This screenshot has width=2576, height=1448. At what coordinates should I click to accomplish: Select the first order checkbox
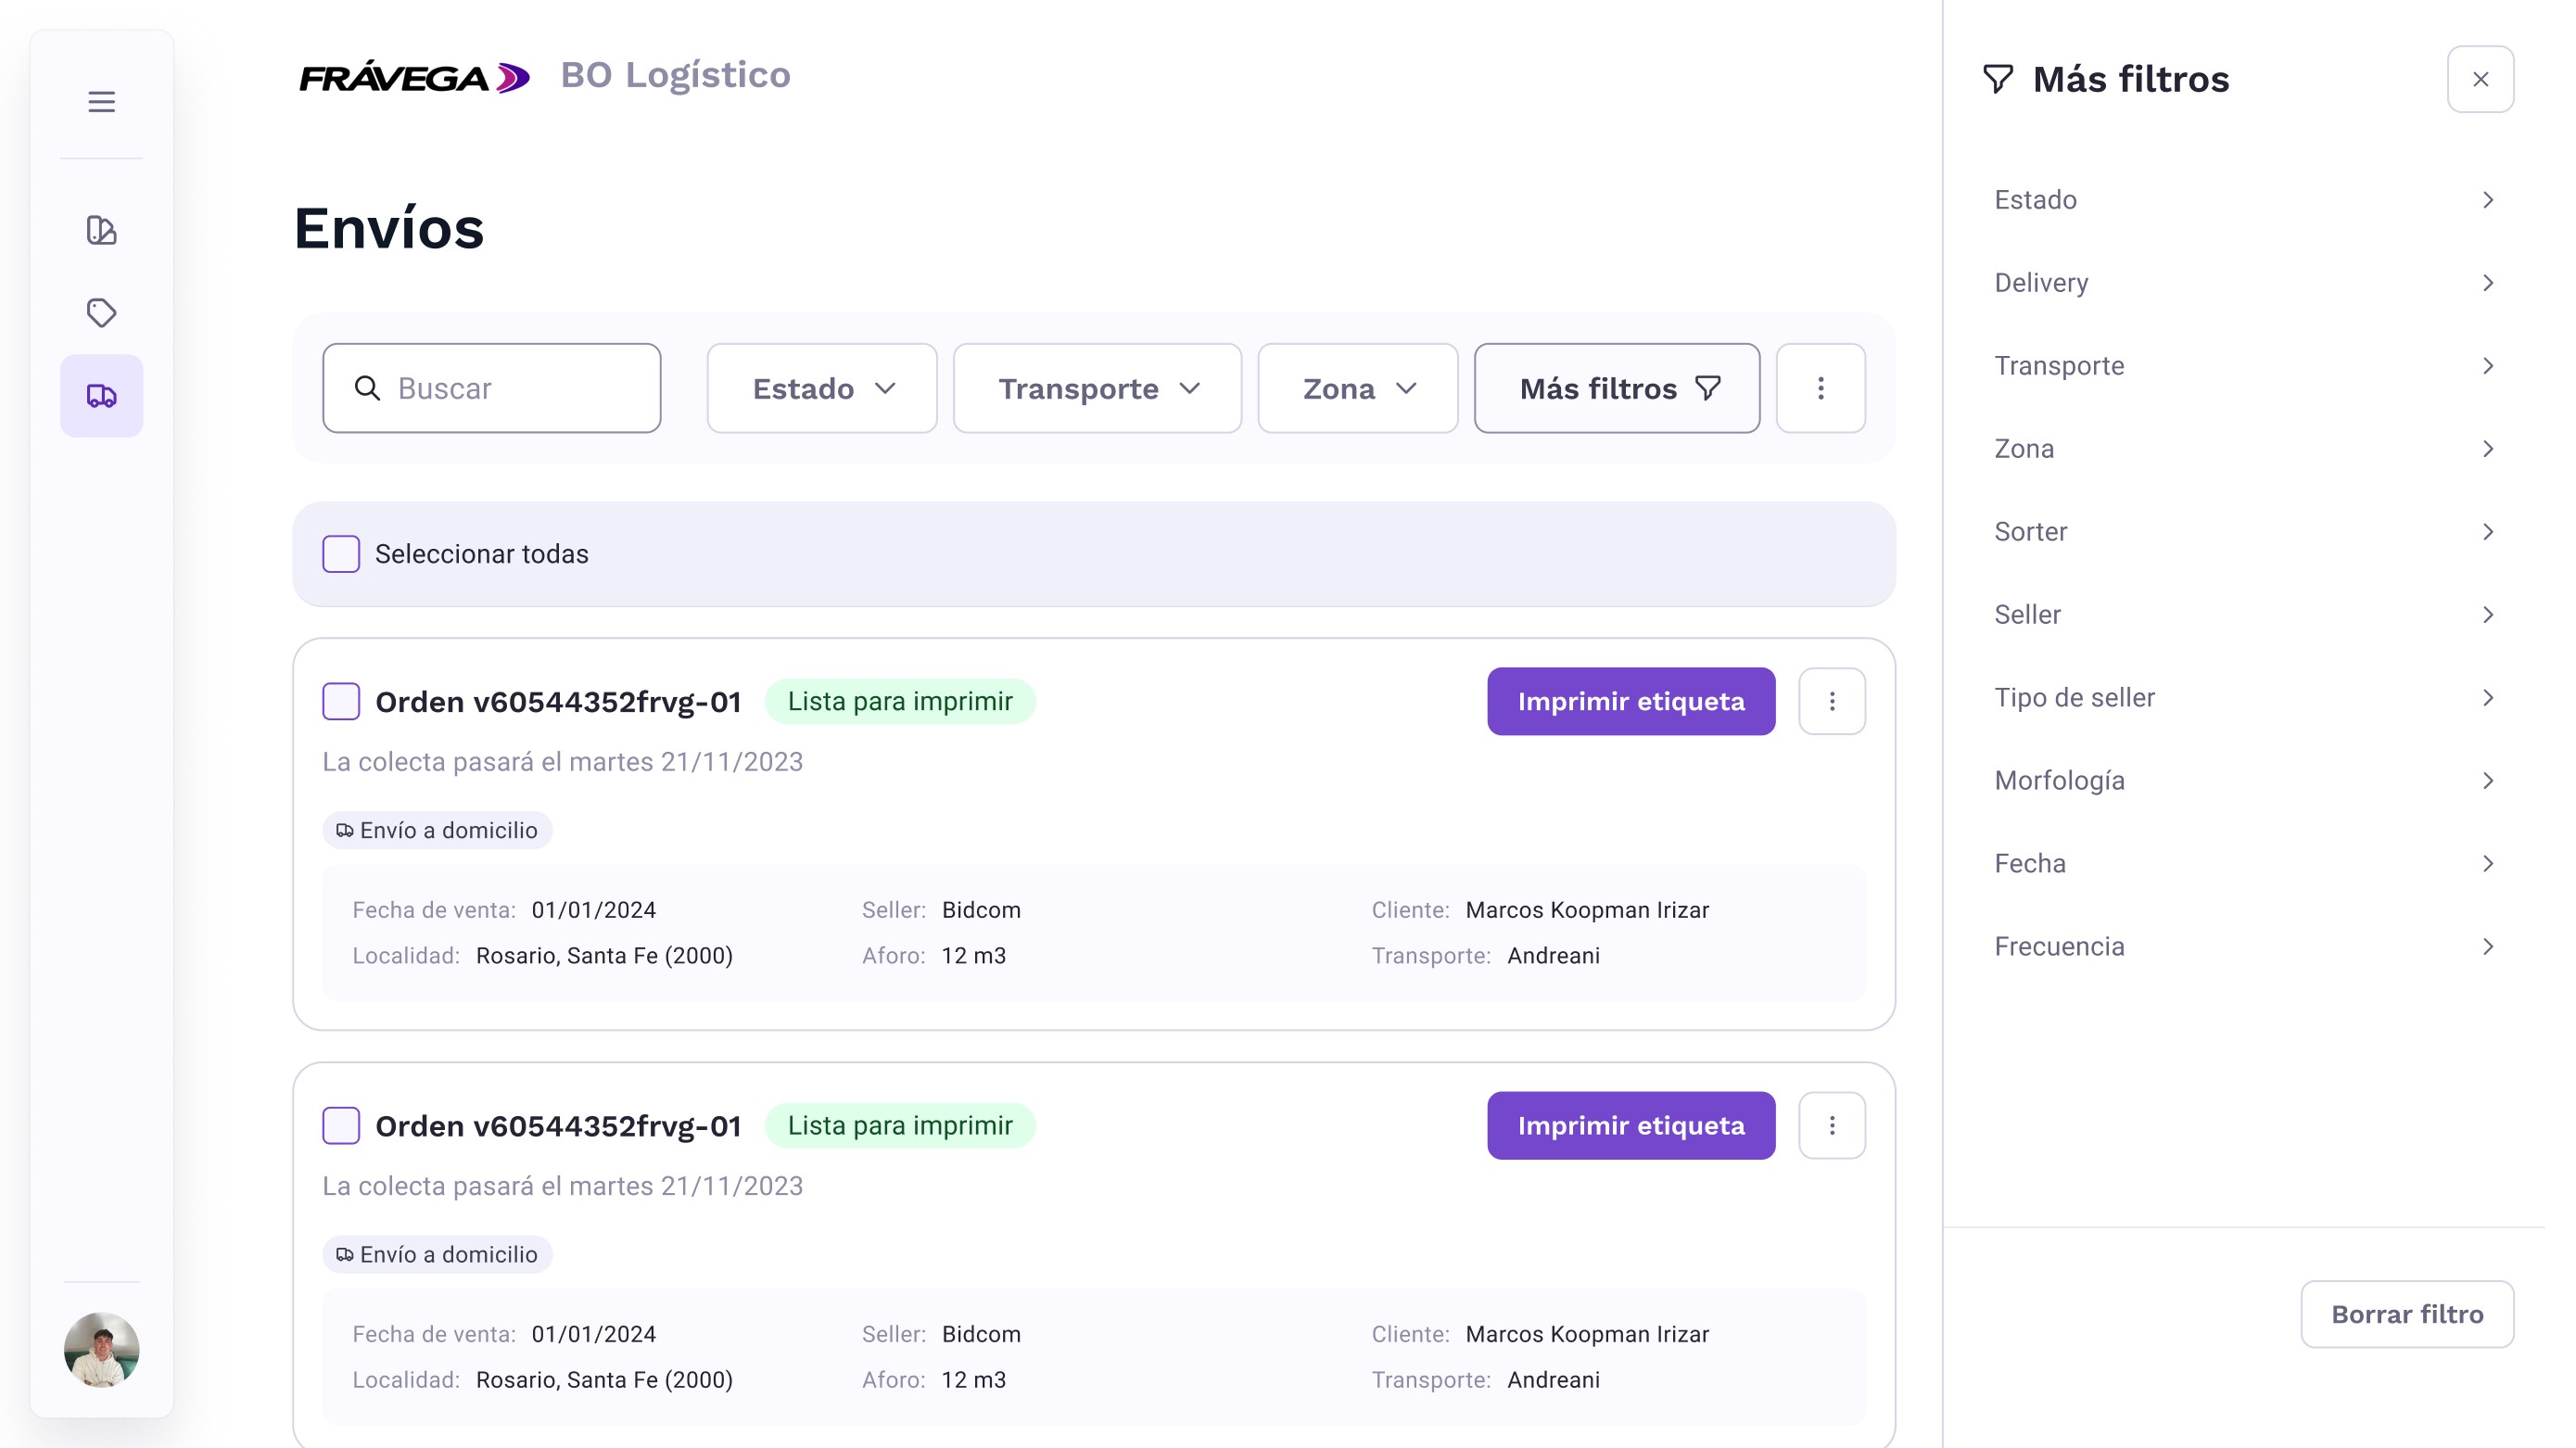[x=341, y=701]
